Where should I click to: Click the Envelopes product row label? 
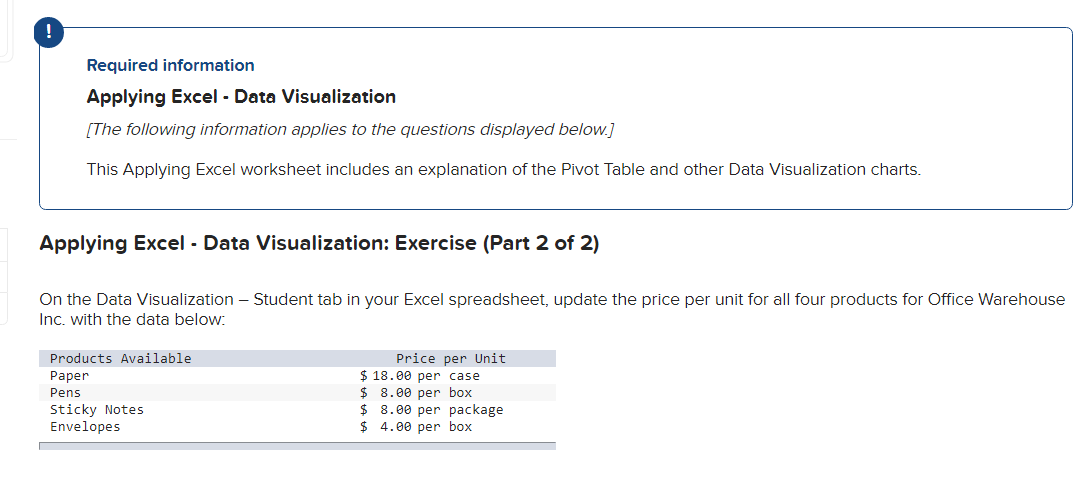point(85,427)
